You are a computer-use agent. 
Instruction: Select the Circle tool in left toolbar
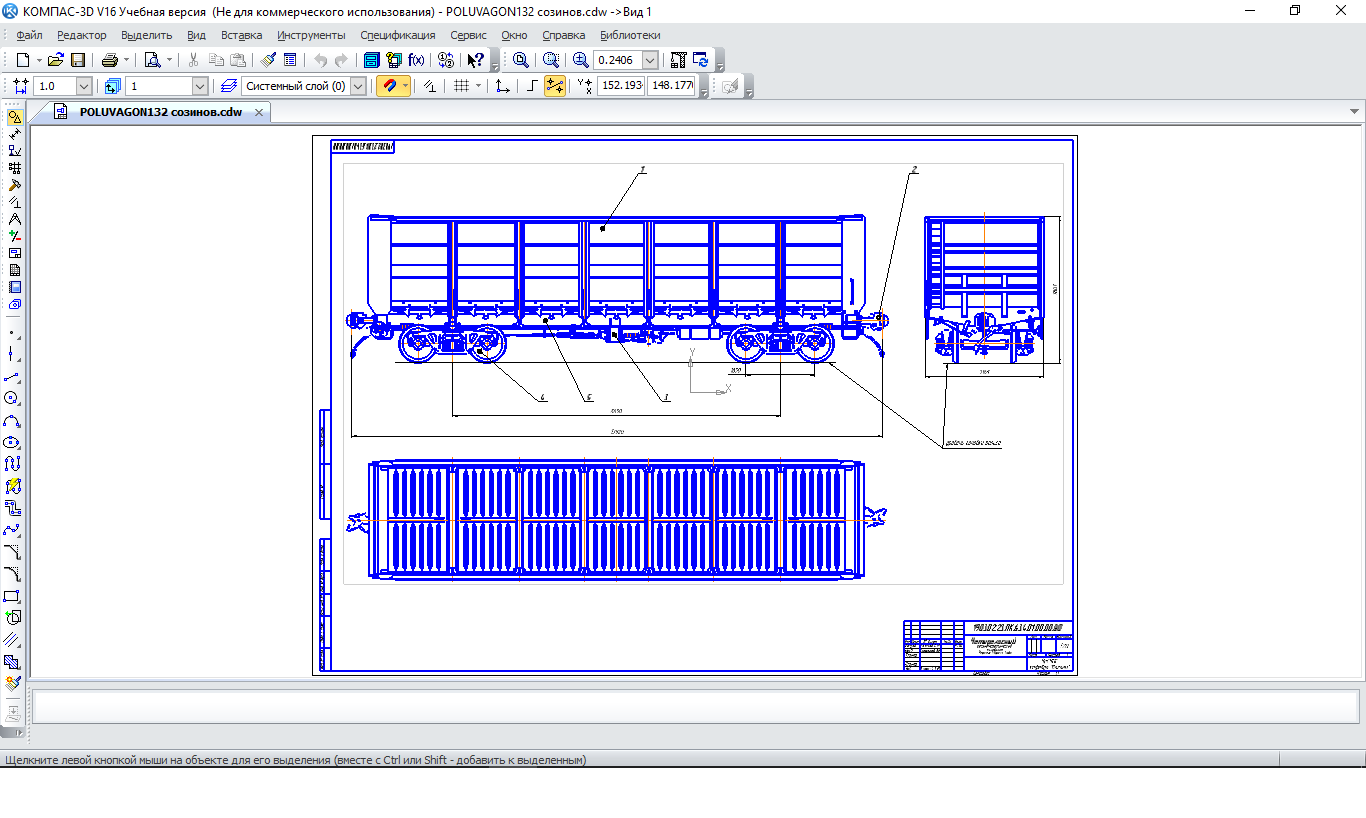[12, 399]
